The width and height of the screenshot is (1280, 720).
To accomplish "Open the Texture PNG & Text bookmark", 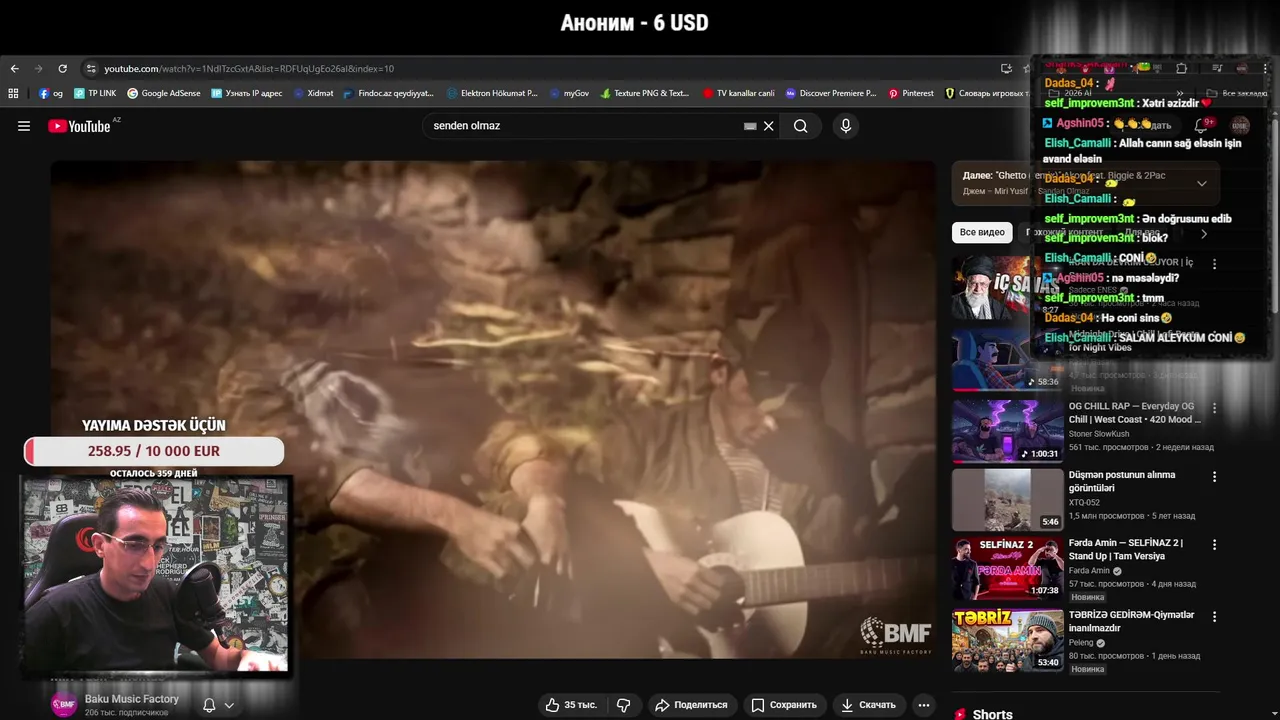I will coord(645,93).
